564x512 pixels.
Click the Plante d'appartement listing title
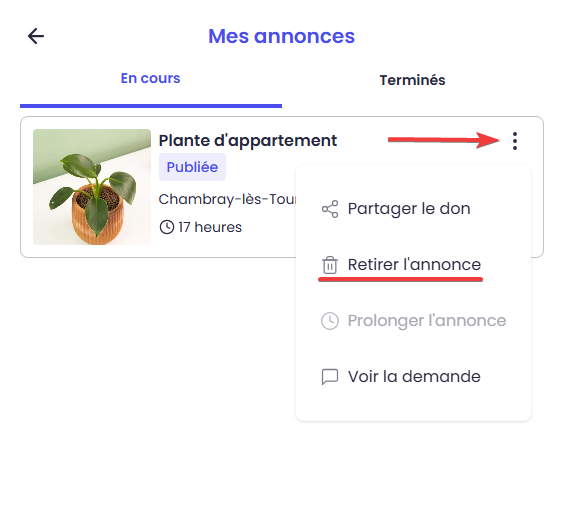point(248,141)
